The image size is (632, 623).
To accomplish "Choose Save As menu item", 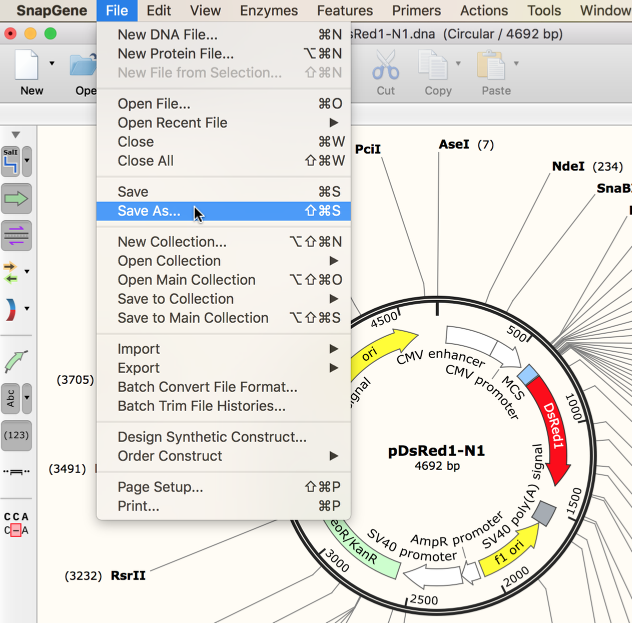I will (224, 211).
